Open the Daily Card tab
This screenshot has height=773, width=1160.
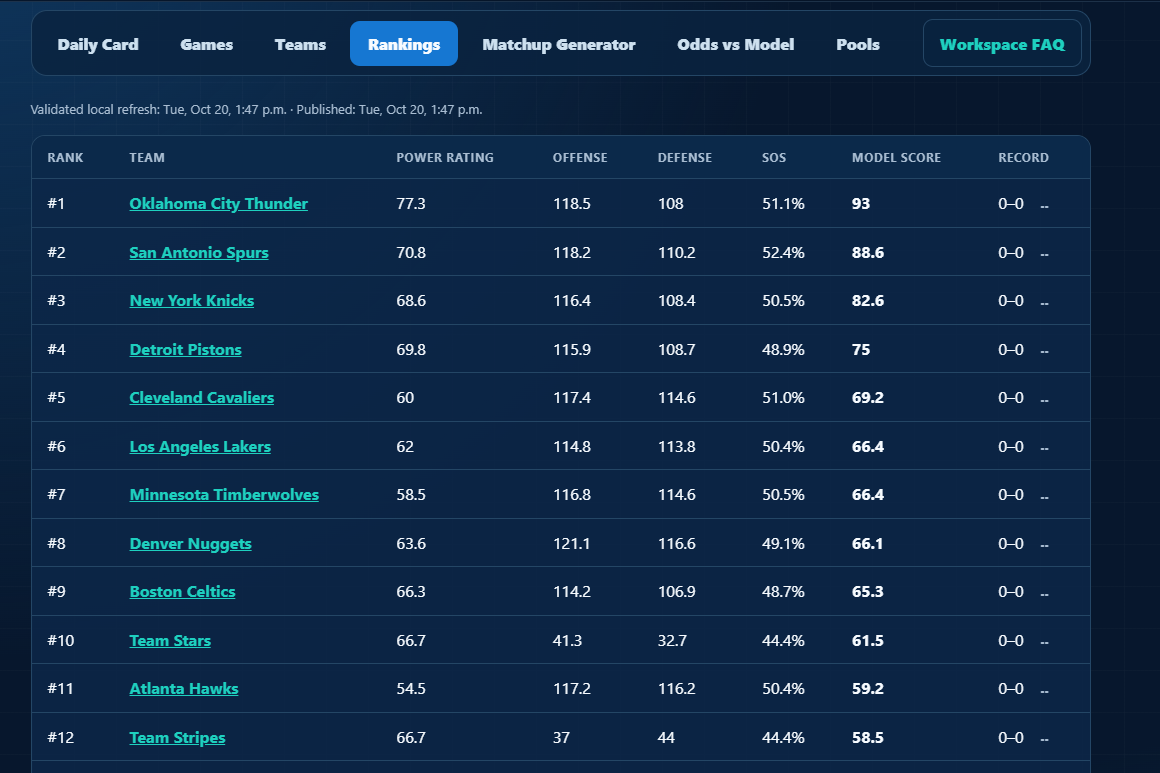(x=98, y=44)
